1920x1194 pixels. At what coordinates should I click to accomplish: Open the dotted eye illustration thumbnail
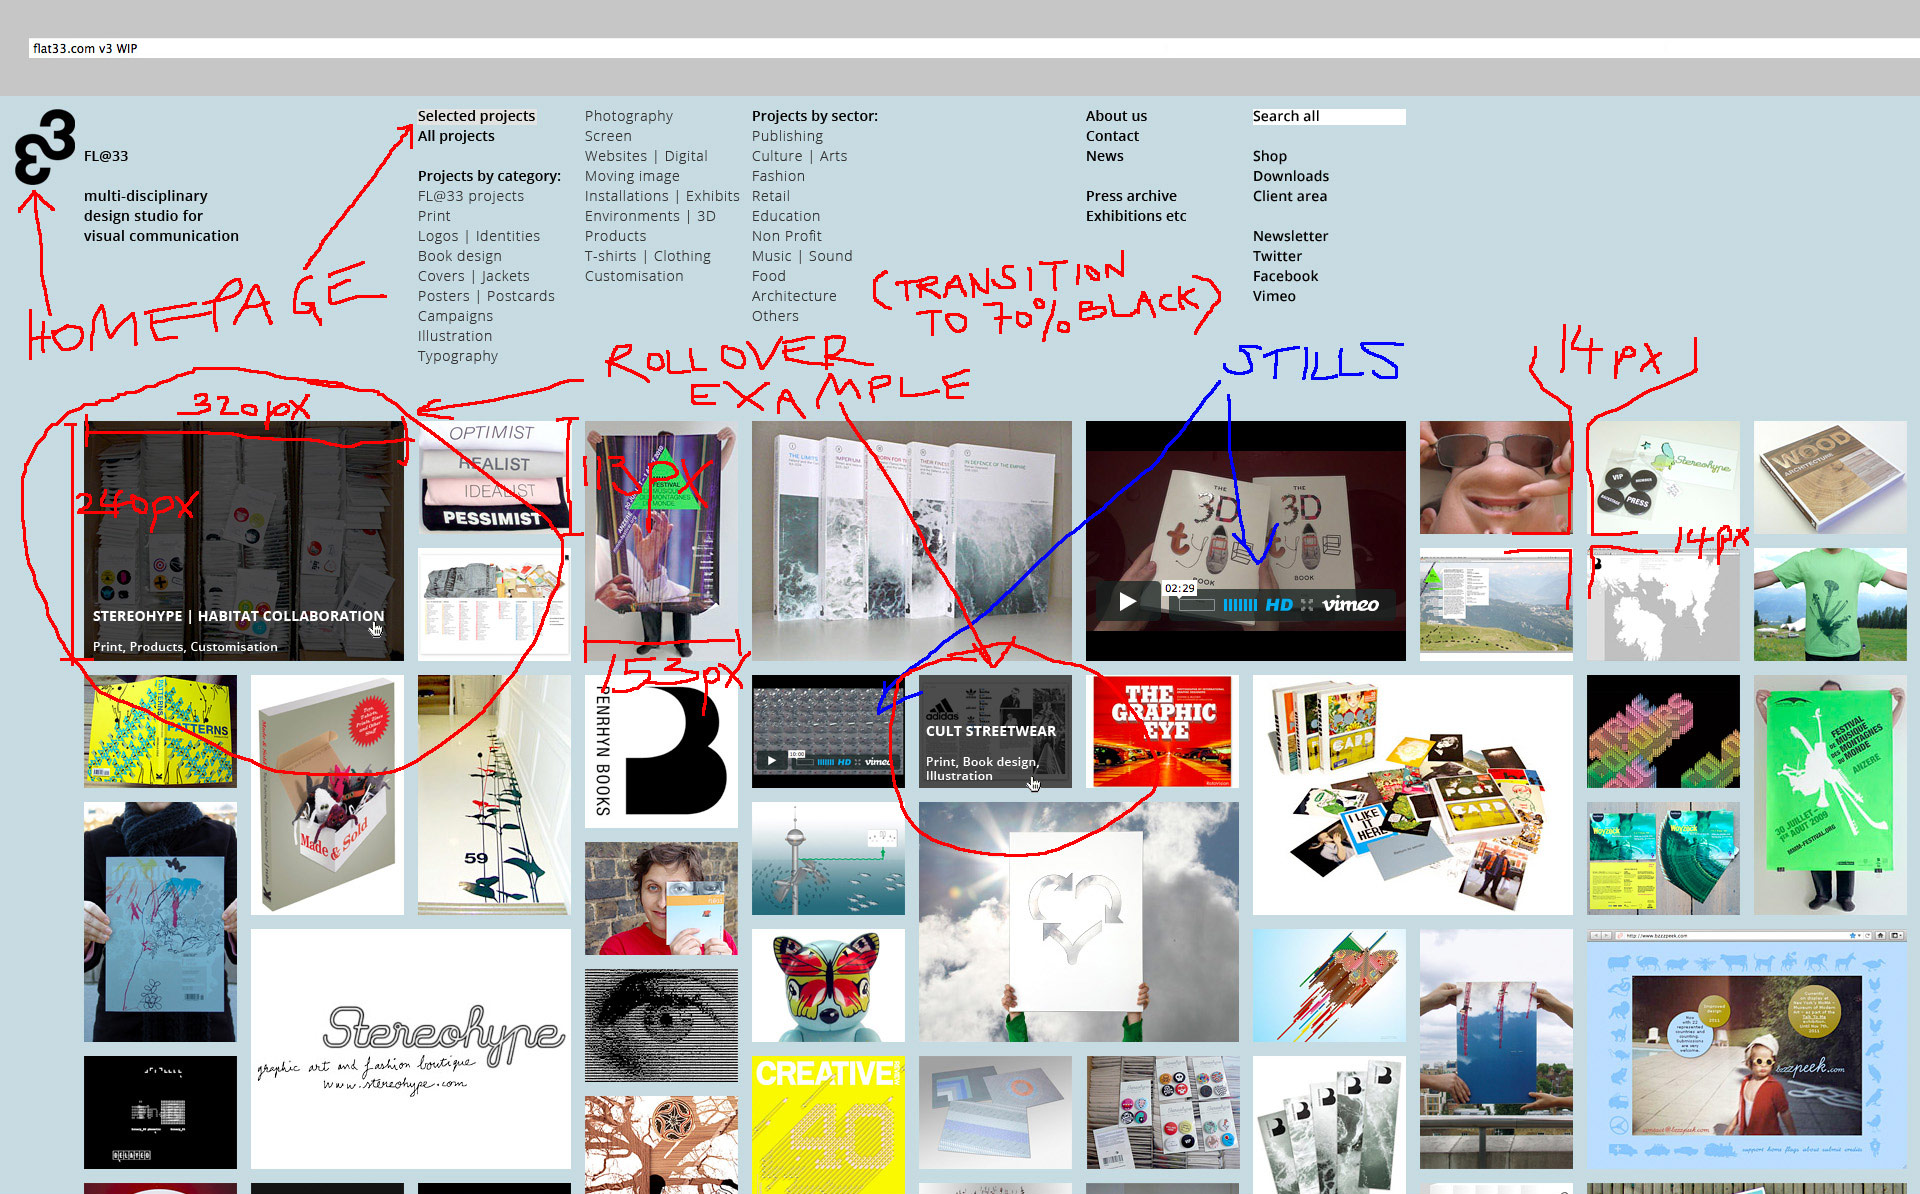661,1025
